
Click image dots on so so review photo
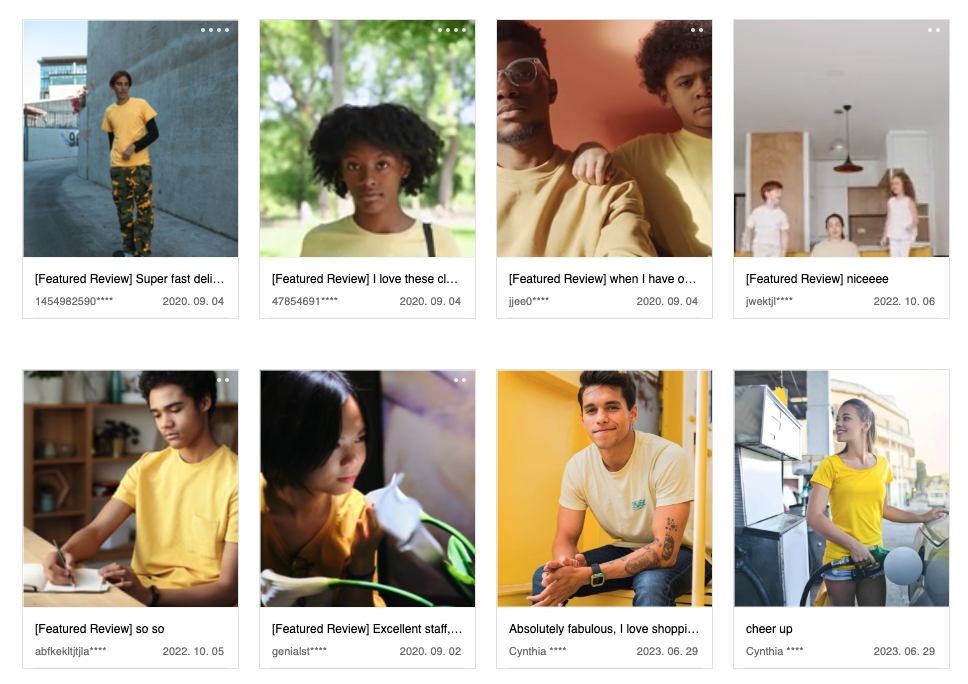(x=223, y=380)
